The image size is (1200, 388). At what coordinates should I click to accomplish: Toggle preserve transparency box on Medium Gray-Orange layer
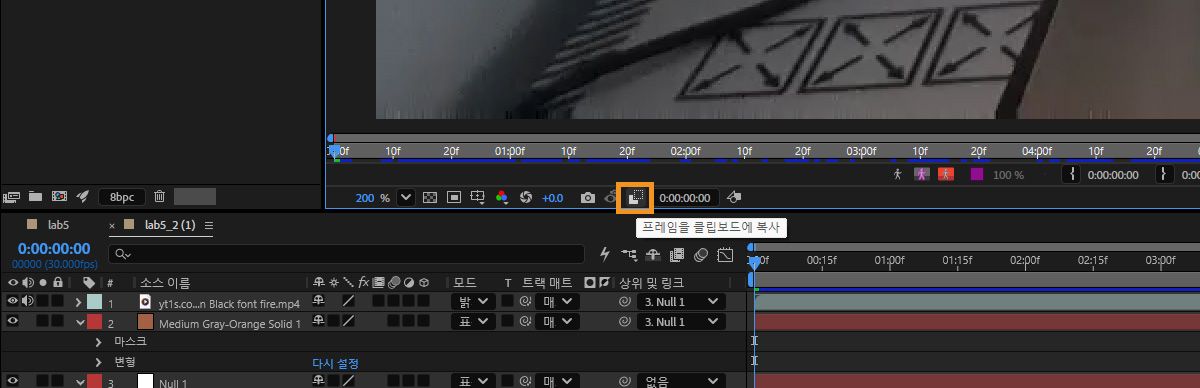click(x=507, y=321)
